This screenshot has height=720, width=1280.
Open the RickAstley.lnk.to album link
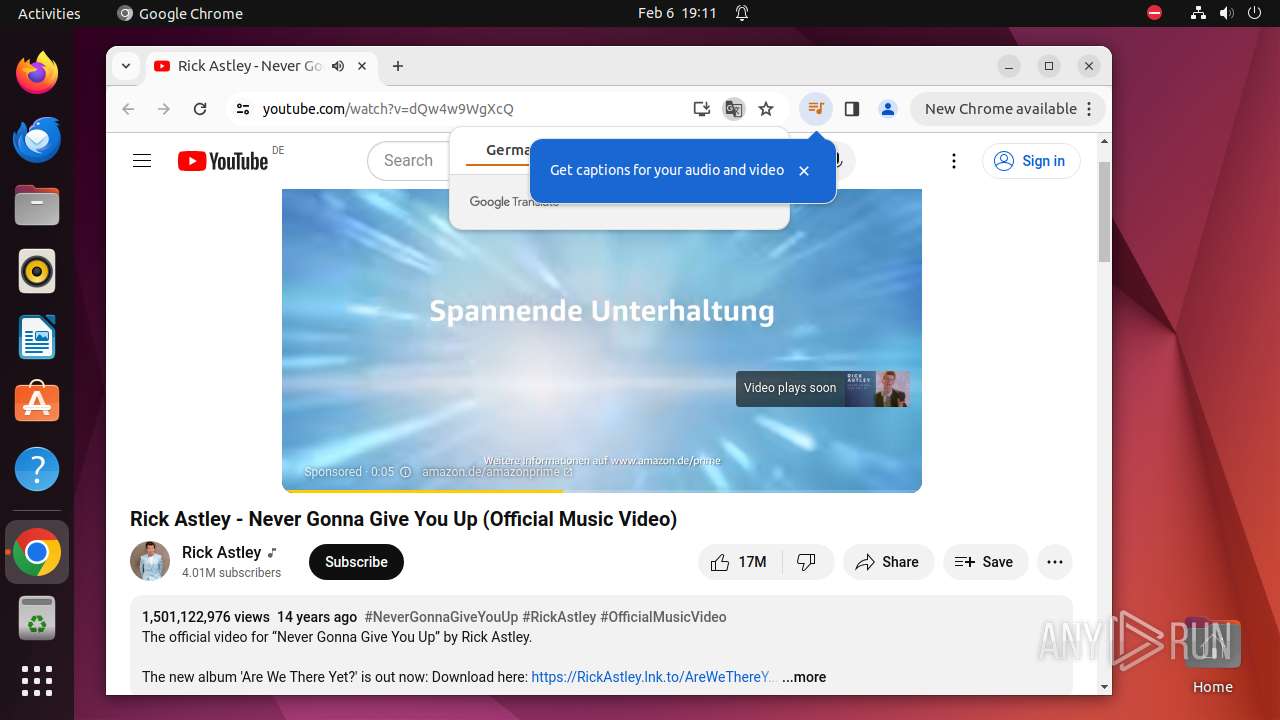point(653,677)
